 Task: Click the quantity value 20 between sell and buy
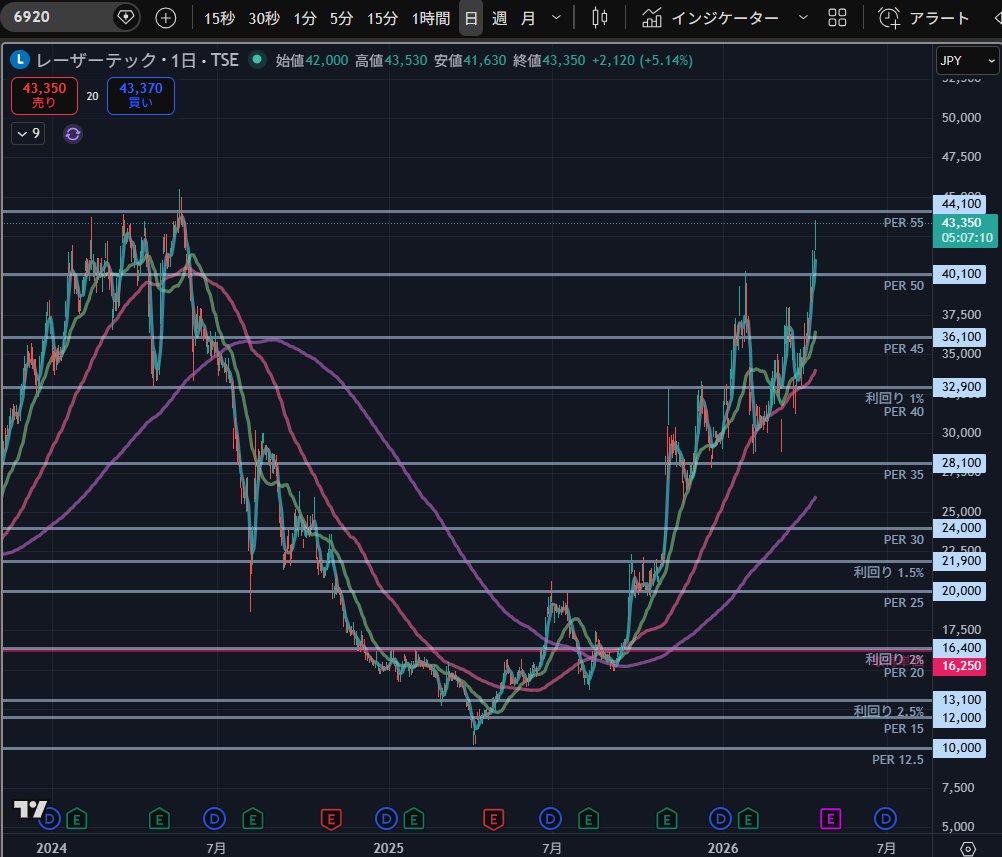(x=93, y=96)
